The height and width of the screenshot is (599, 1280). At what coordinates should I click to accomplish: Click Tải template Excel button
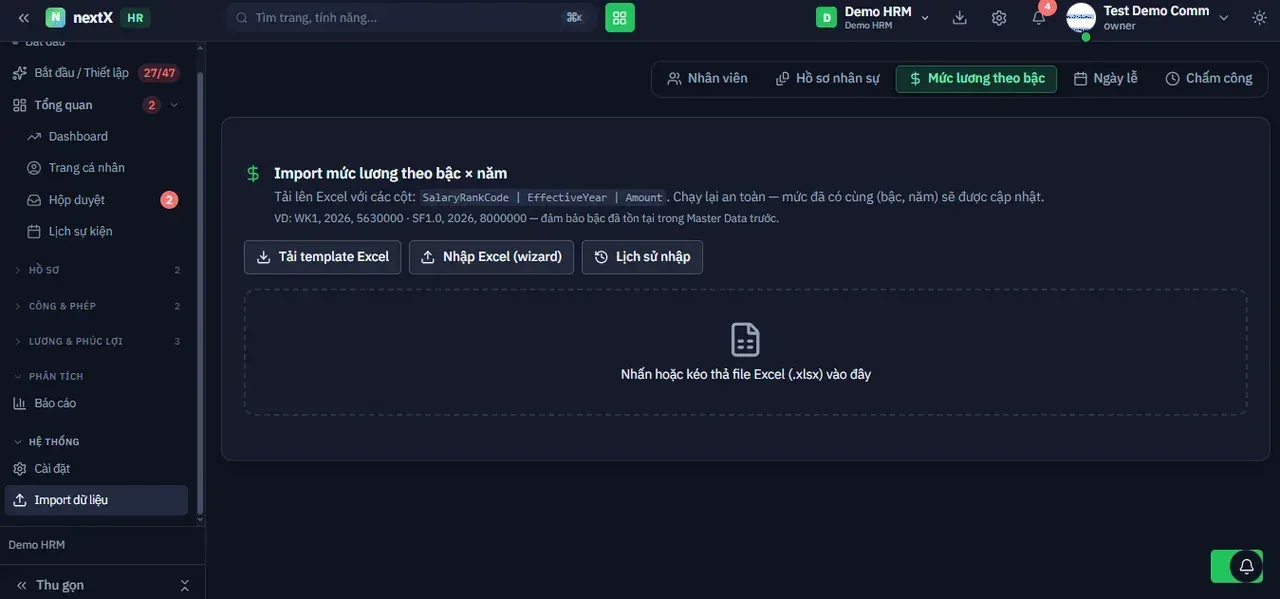[x=323, y=257]
